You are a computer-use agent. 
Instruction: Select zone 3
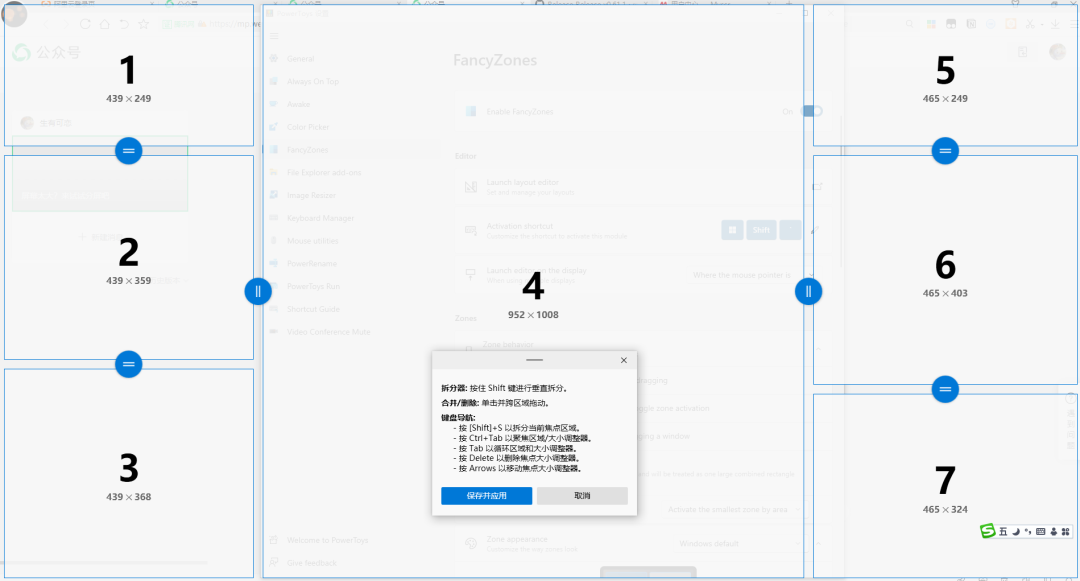pyautogui.click(x=129, y=474)
